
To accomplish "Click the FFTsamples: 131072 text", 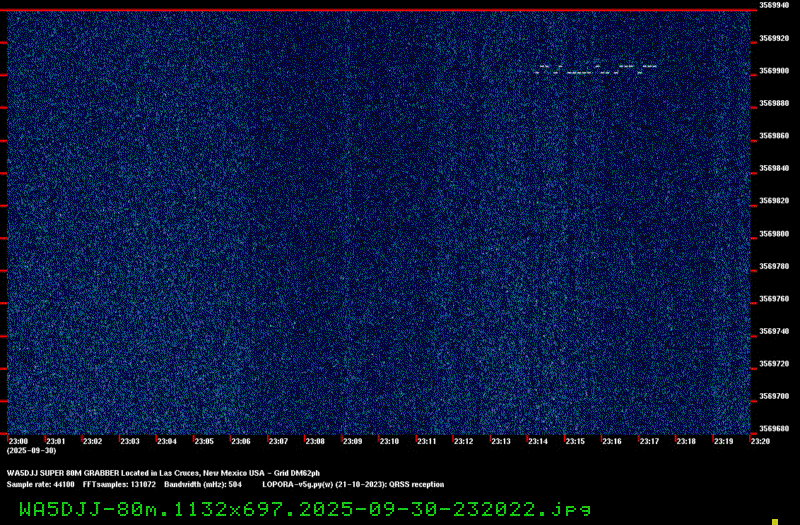I will [119, 484].
